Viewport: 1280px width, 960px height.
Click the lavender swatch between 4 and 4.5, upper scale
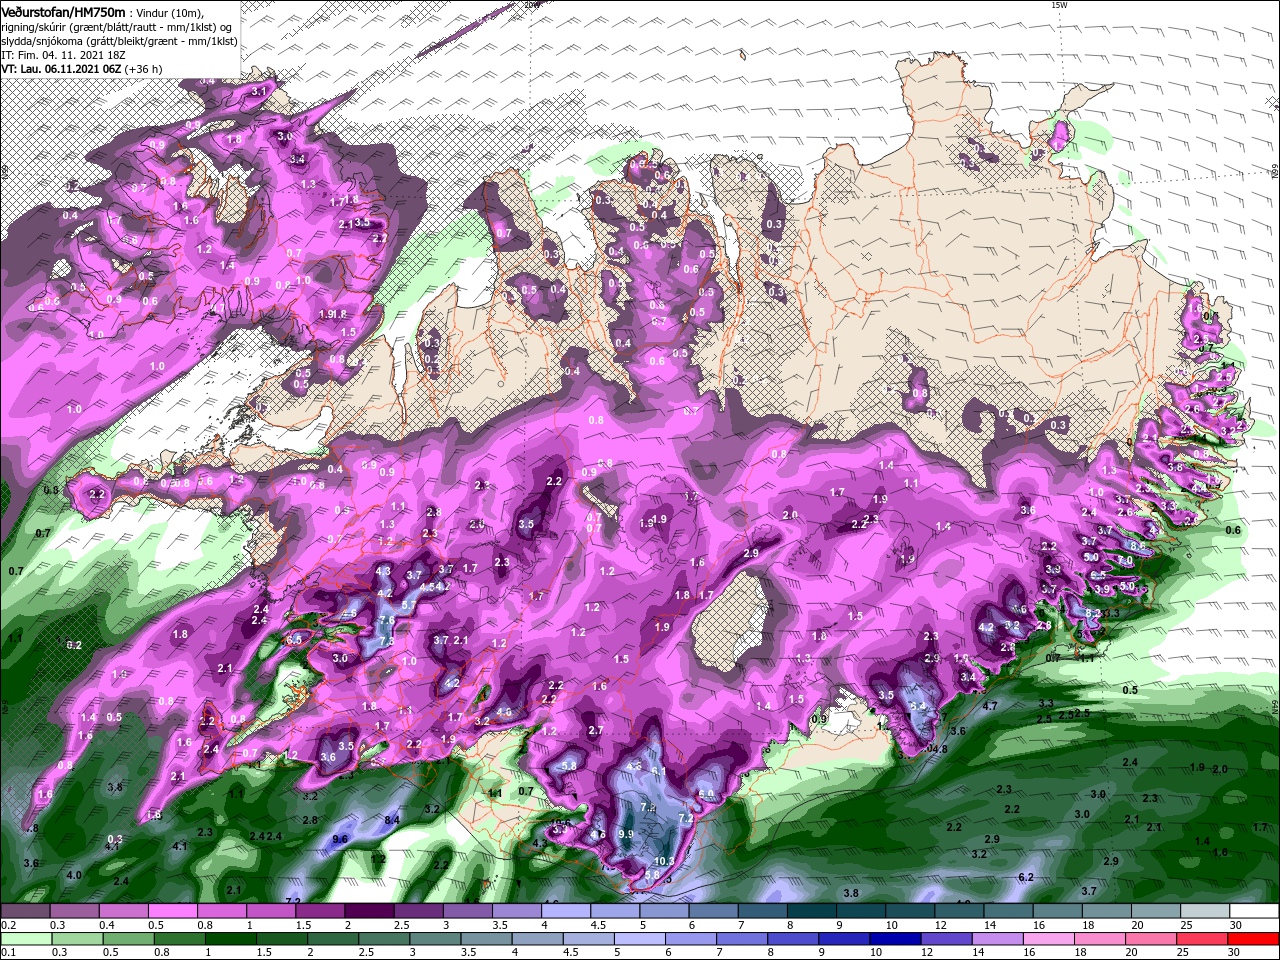[564, 912]
